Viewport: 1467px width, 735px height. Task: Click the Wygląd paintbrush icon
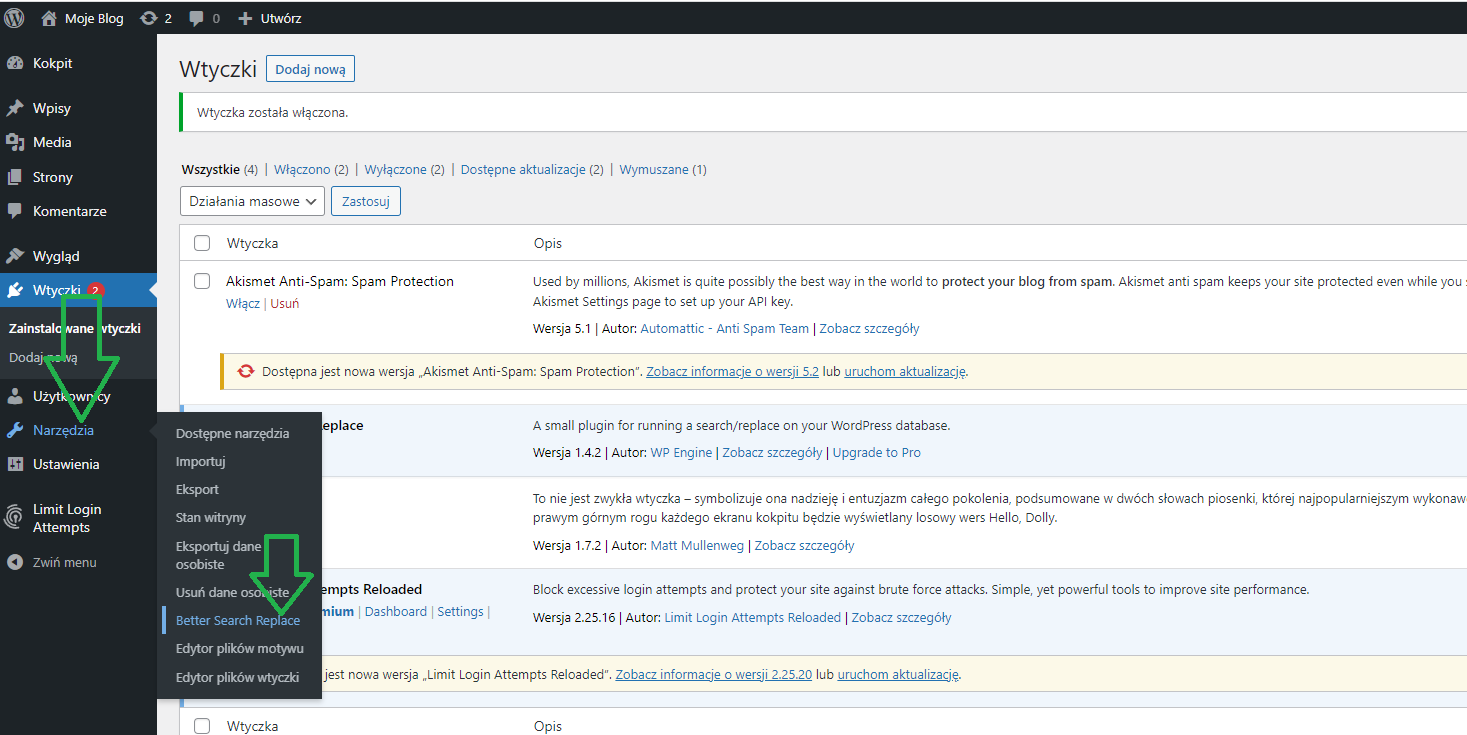point(17,255)
